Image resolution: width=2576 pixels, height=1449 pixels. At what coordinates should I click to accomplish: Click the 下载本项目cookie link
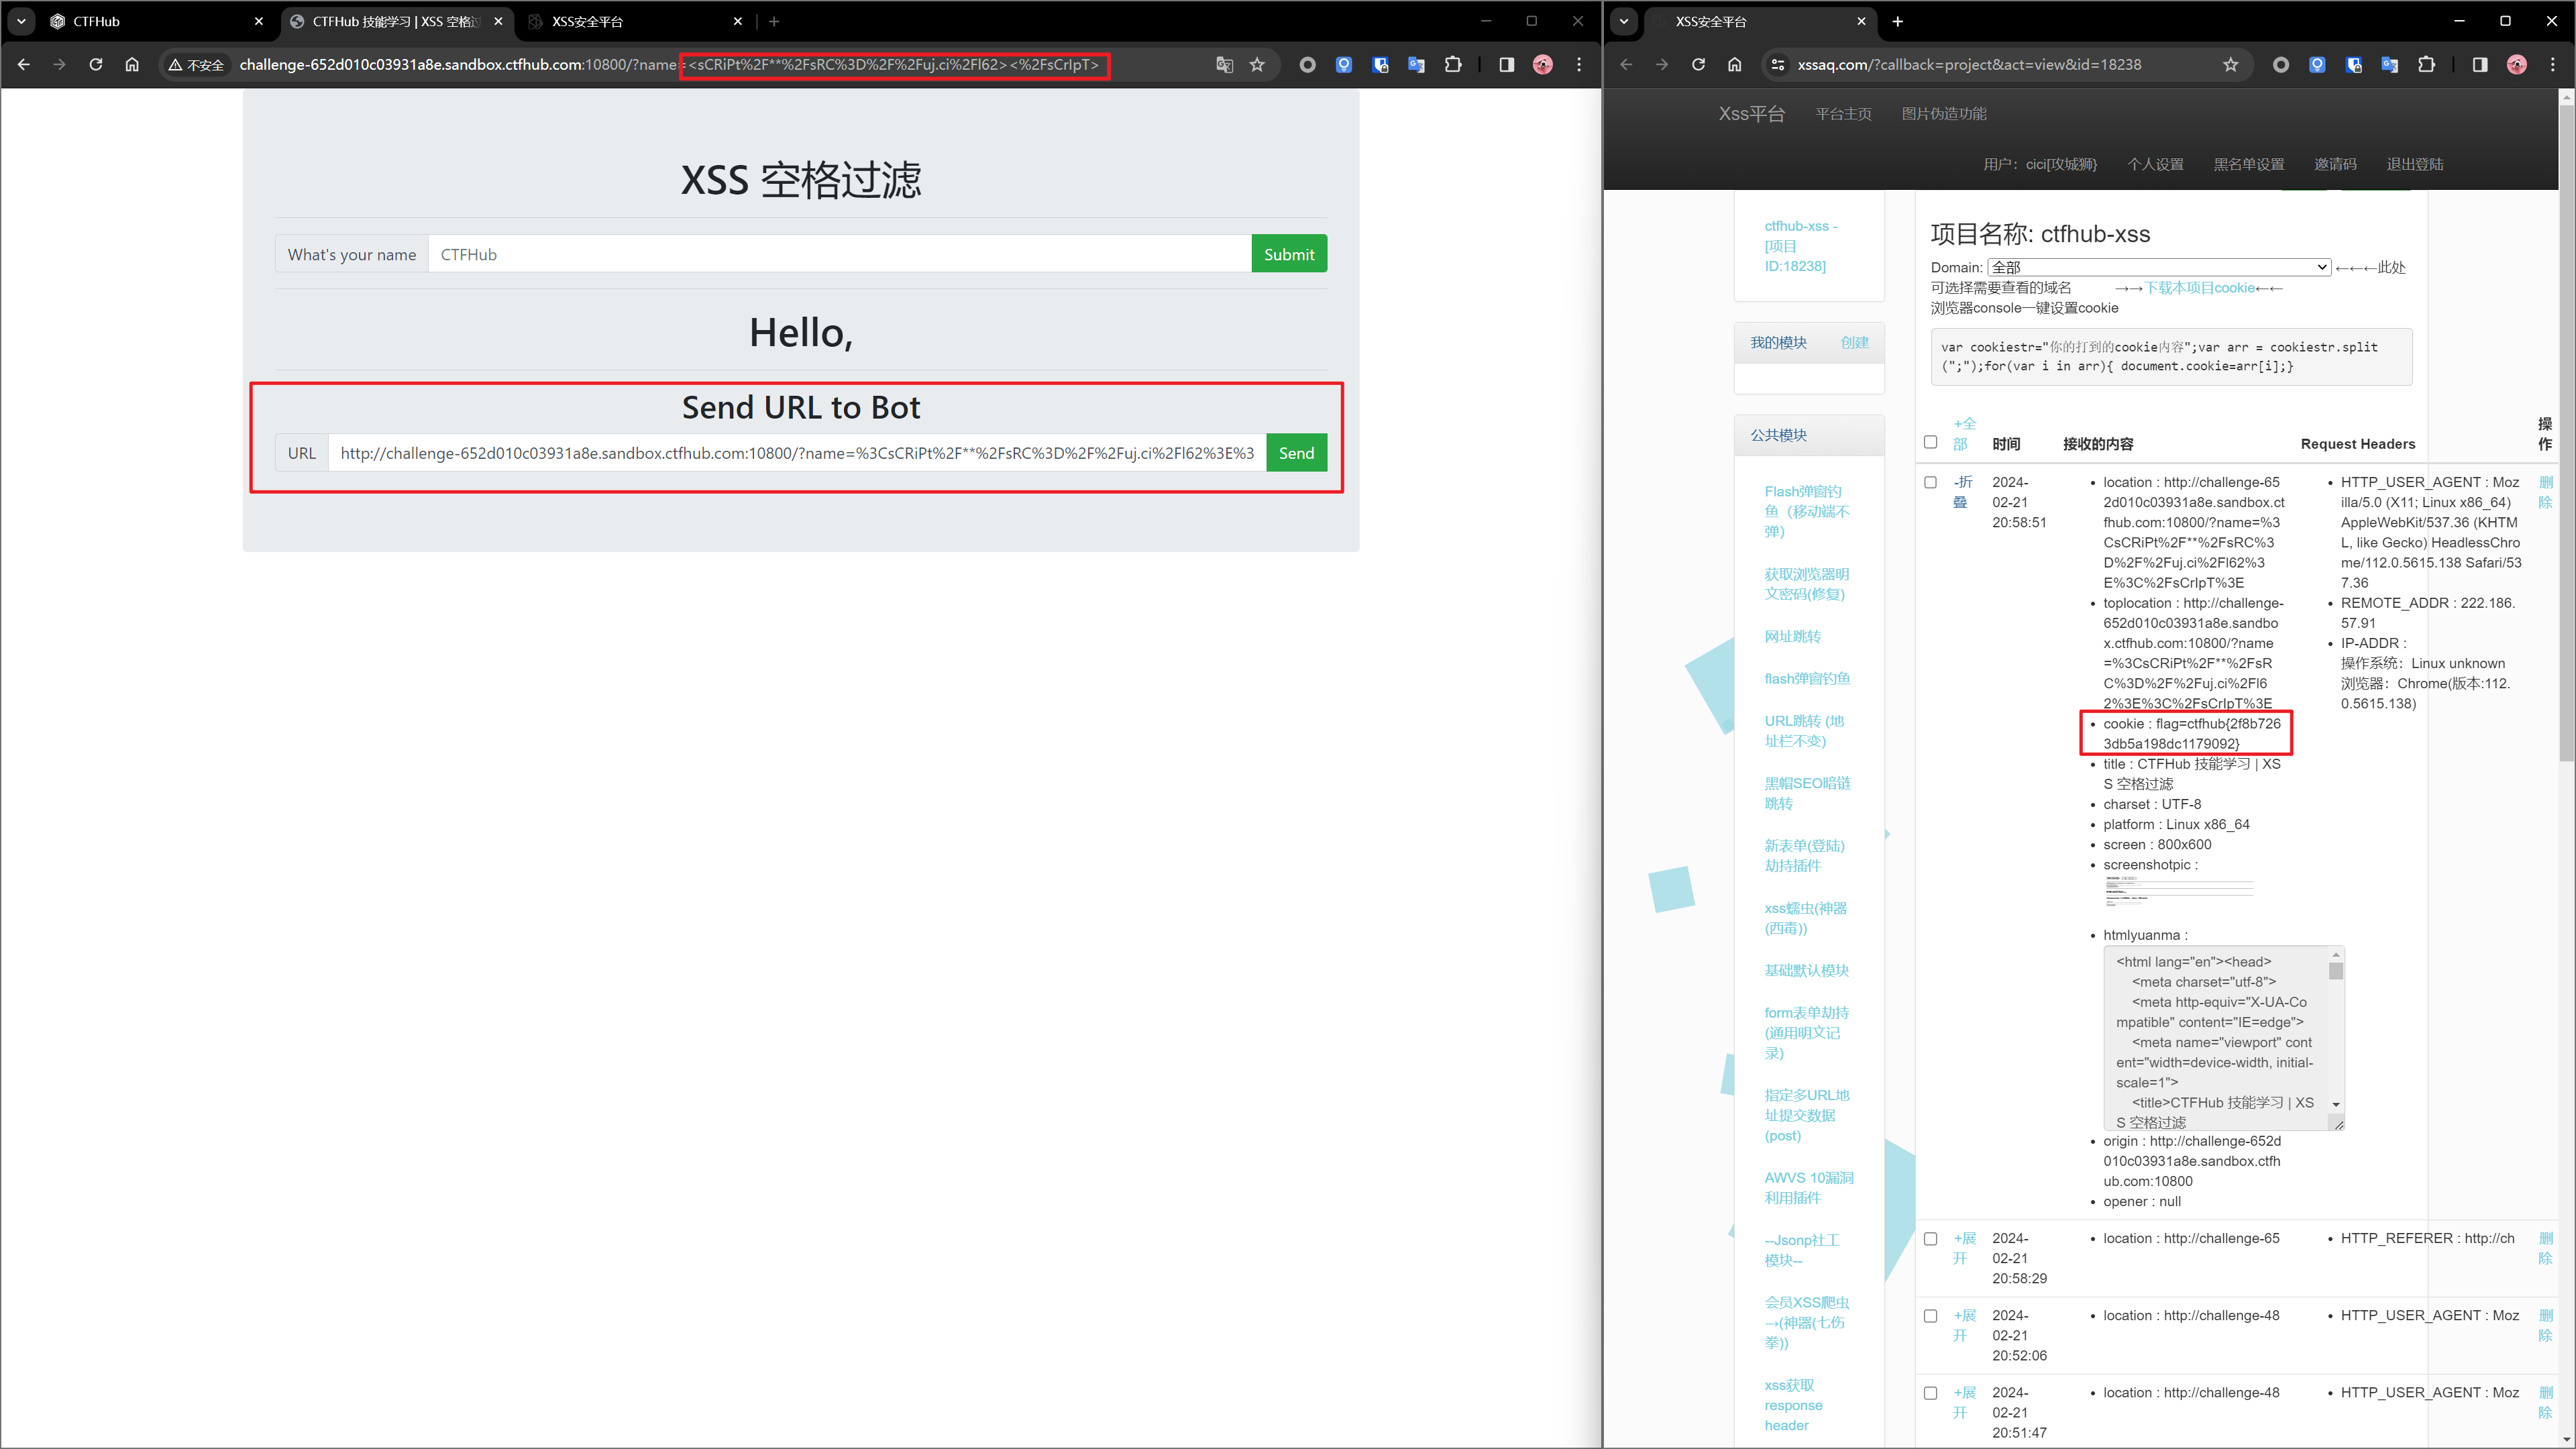click(x=2200, y=287)
